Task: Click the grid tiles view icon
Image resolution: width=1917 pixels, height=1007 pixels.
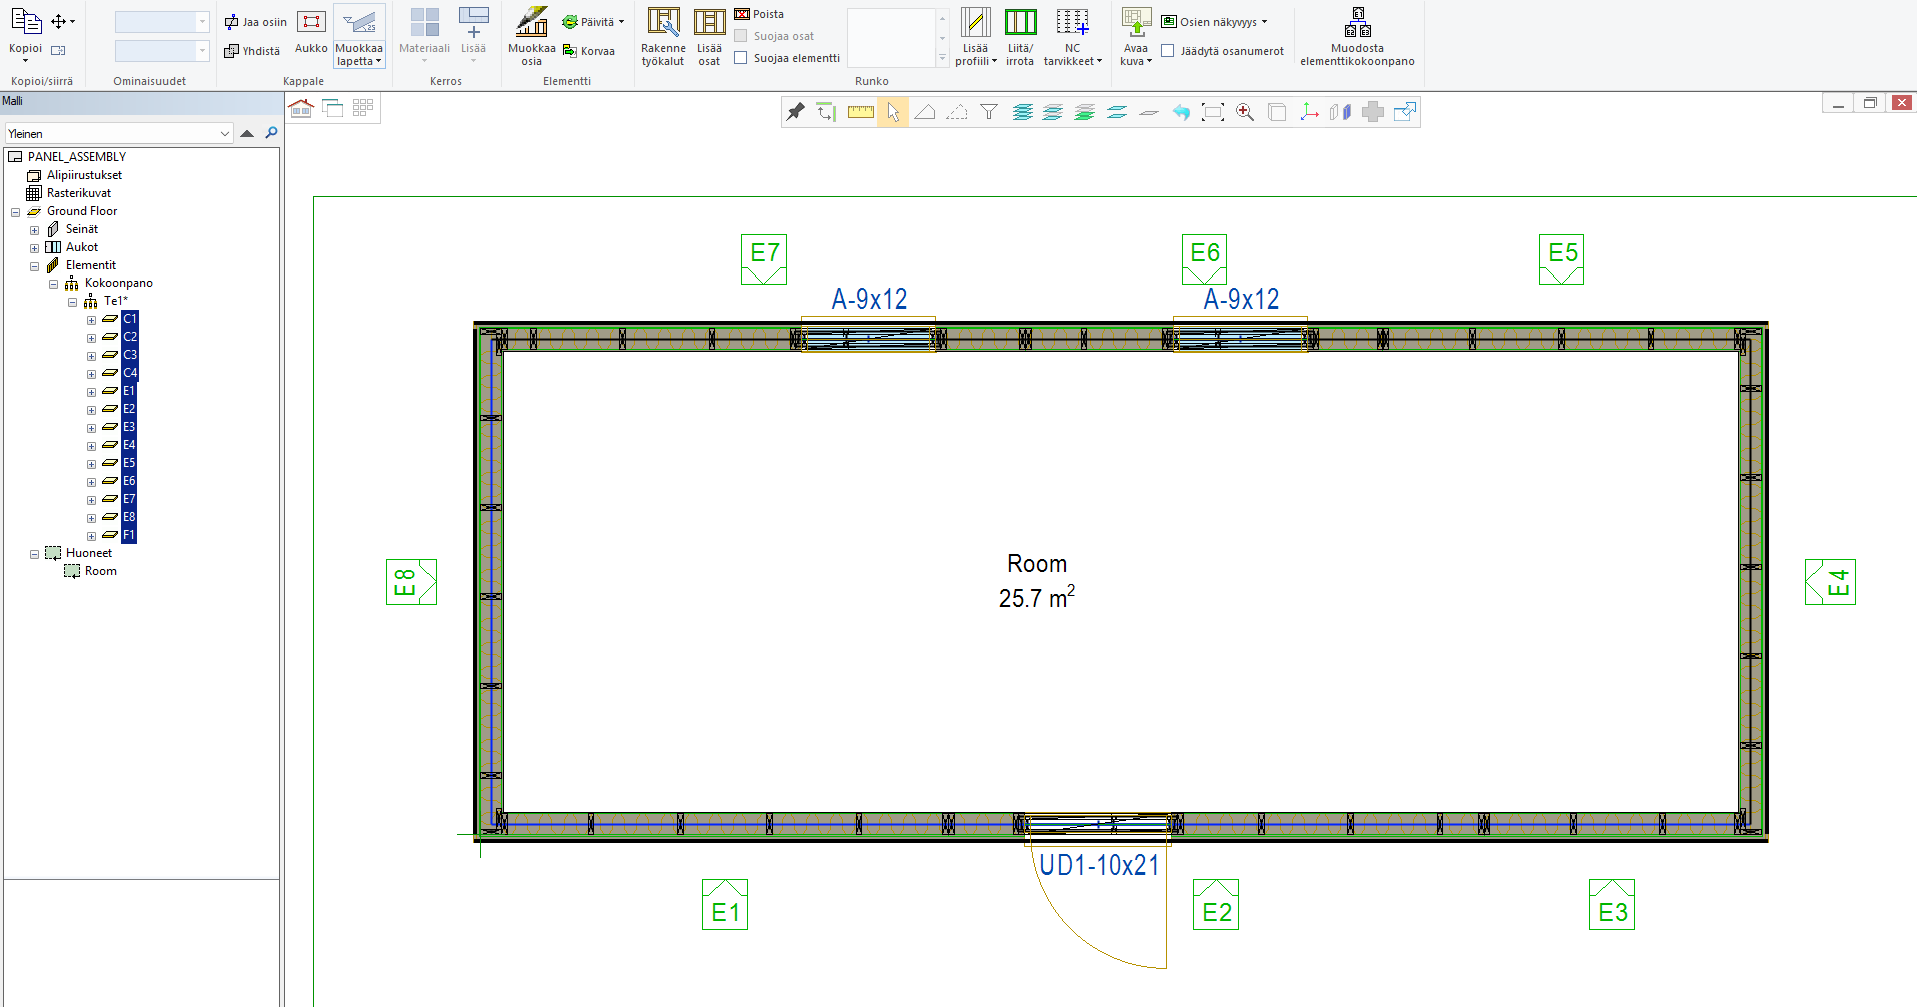Action: [x=363, y=108]
